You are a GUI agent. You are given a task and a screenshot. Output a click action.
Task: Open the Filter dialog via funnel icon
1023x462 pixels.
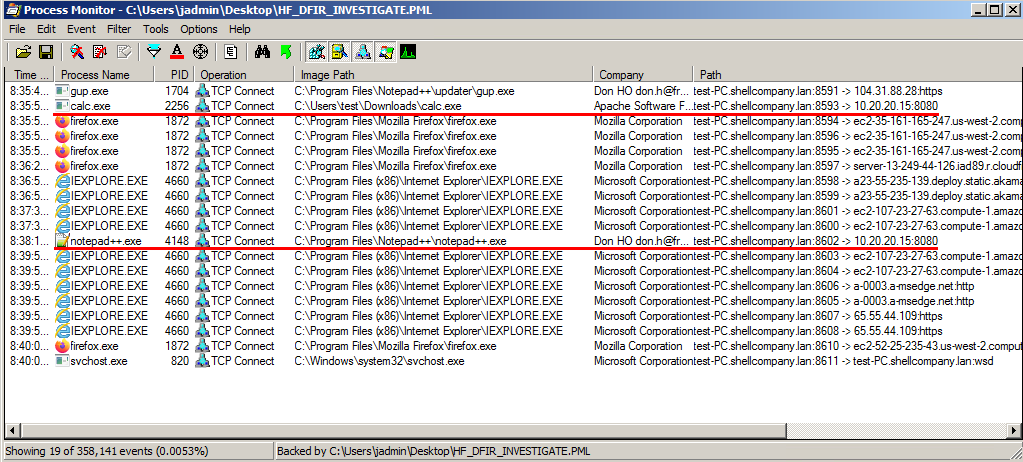pos(153,51)
